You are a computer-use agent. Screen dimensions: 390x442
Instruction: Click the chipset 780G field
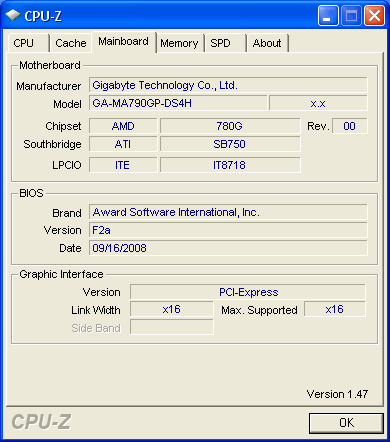(x=230, y=126)
